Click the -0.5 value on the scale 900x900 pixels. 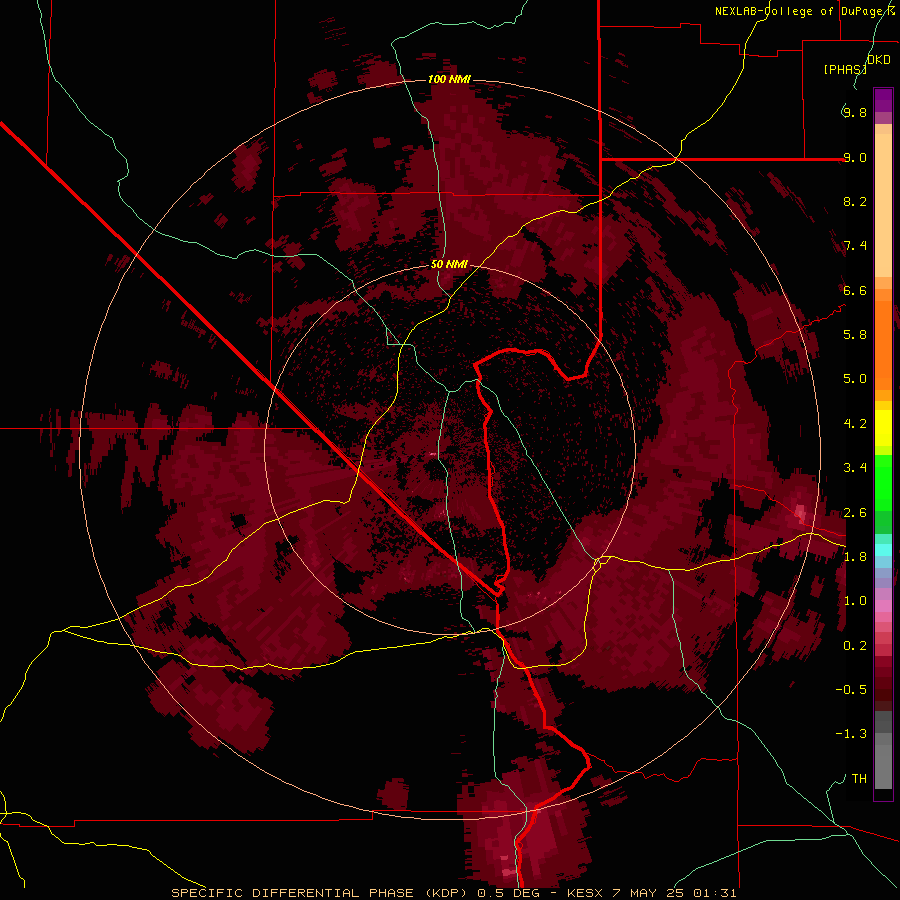tap(851, 690)
